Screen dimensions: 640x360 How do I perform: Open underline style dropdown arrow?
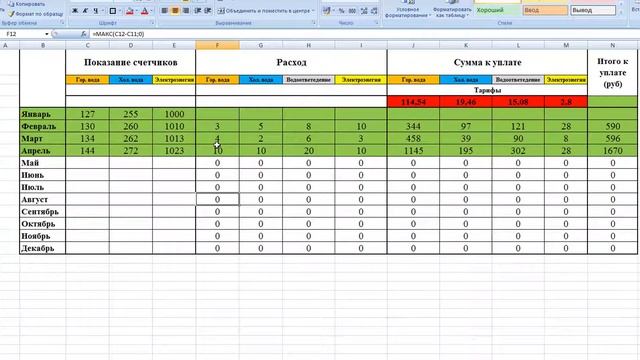102,11
